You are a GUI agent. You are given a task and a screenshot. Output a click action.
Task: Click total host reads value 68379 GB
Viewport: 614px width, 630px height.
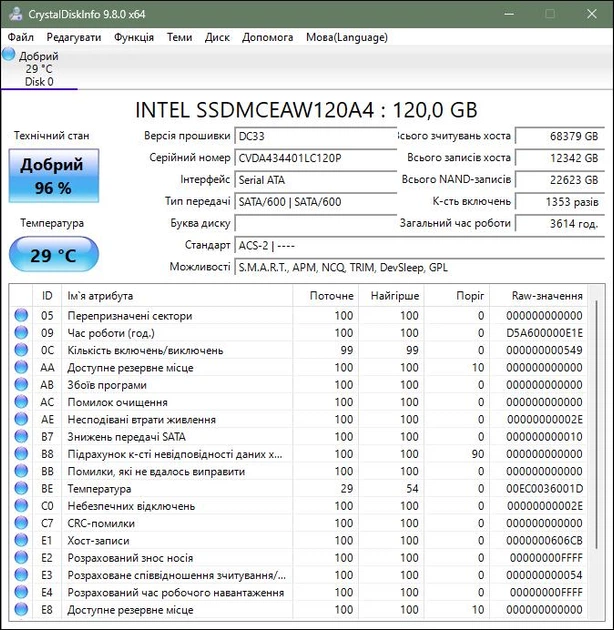tap(560, 136)
